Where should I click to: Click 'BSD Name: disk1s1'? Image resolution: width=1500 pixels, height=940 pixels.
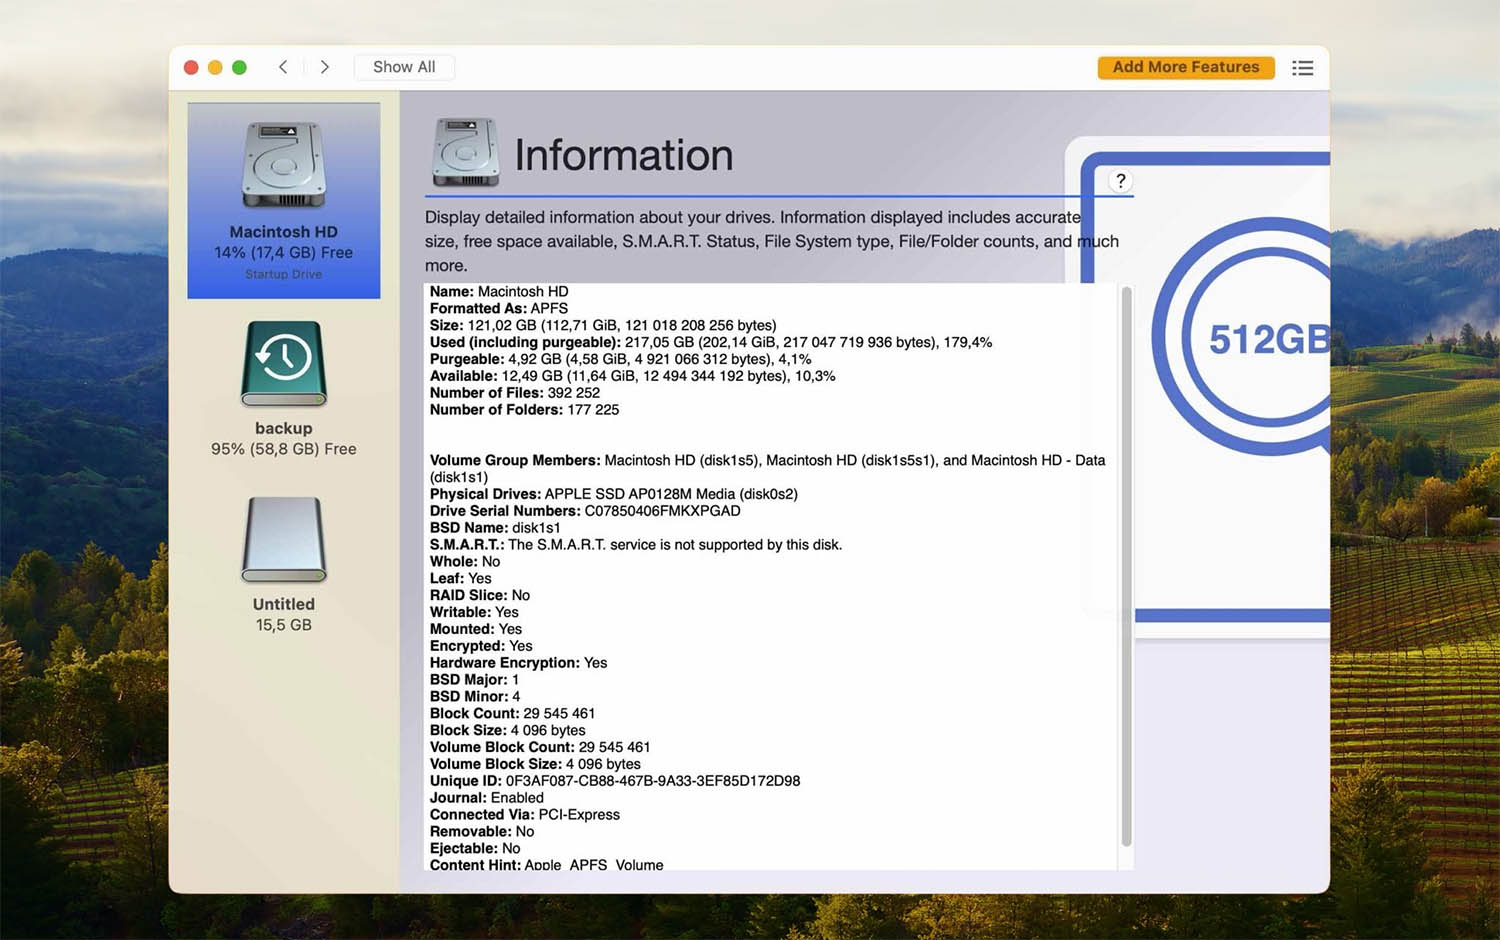click(x=495, y=528)
